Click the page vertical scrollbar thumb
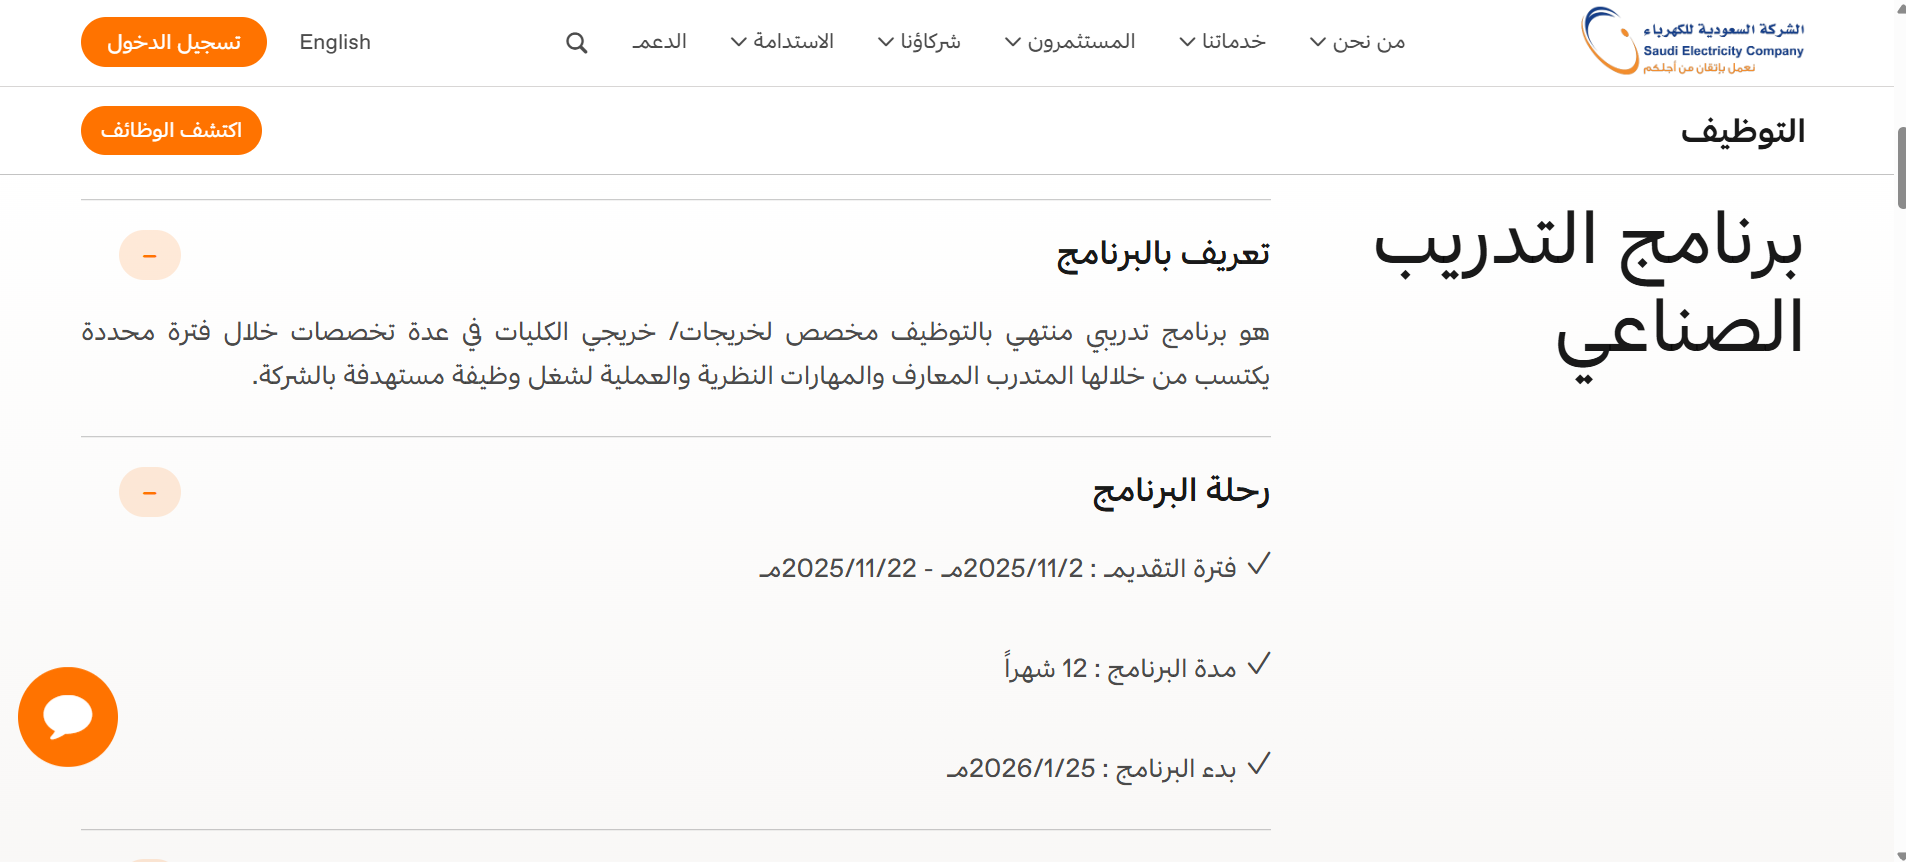The width and height of the screenshot is (1906, 862). 1900,168
